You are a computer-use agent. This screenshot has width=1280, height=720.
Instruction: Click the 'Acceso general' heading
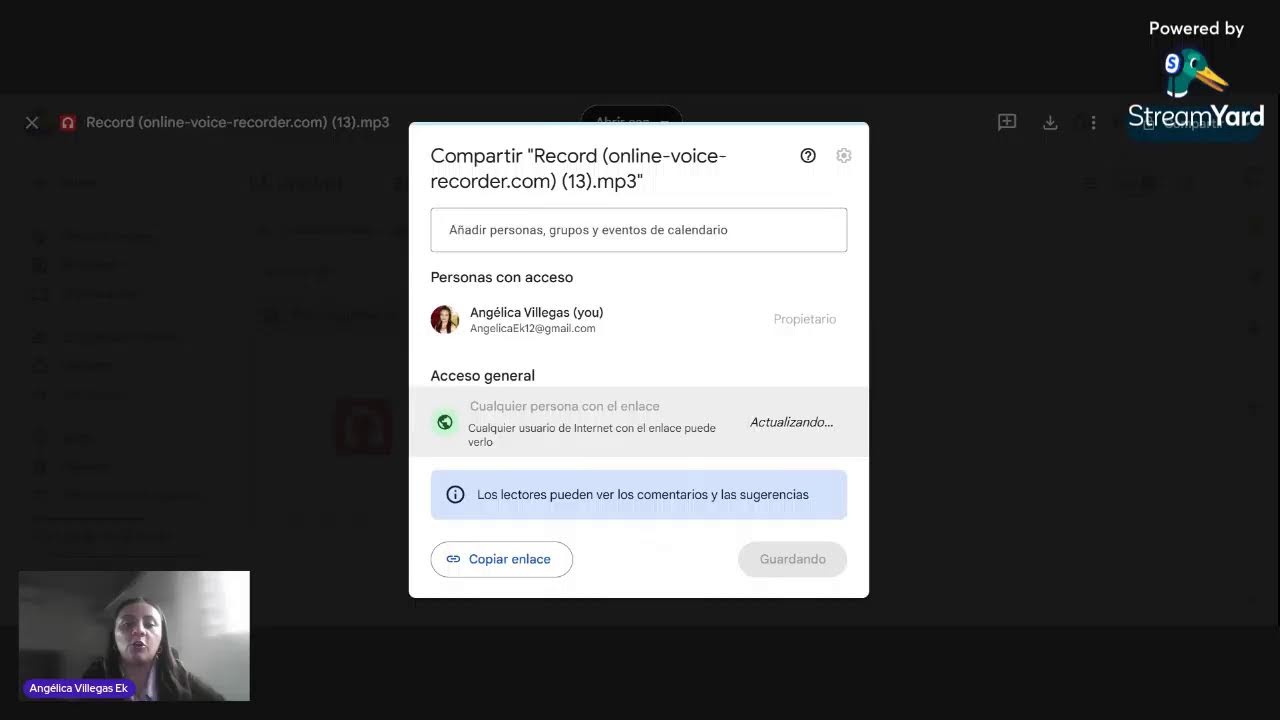click(x=482, y=376)
